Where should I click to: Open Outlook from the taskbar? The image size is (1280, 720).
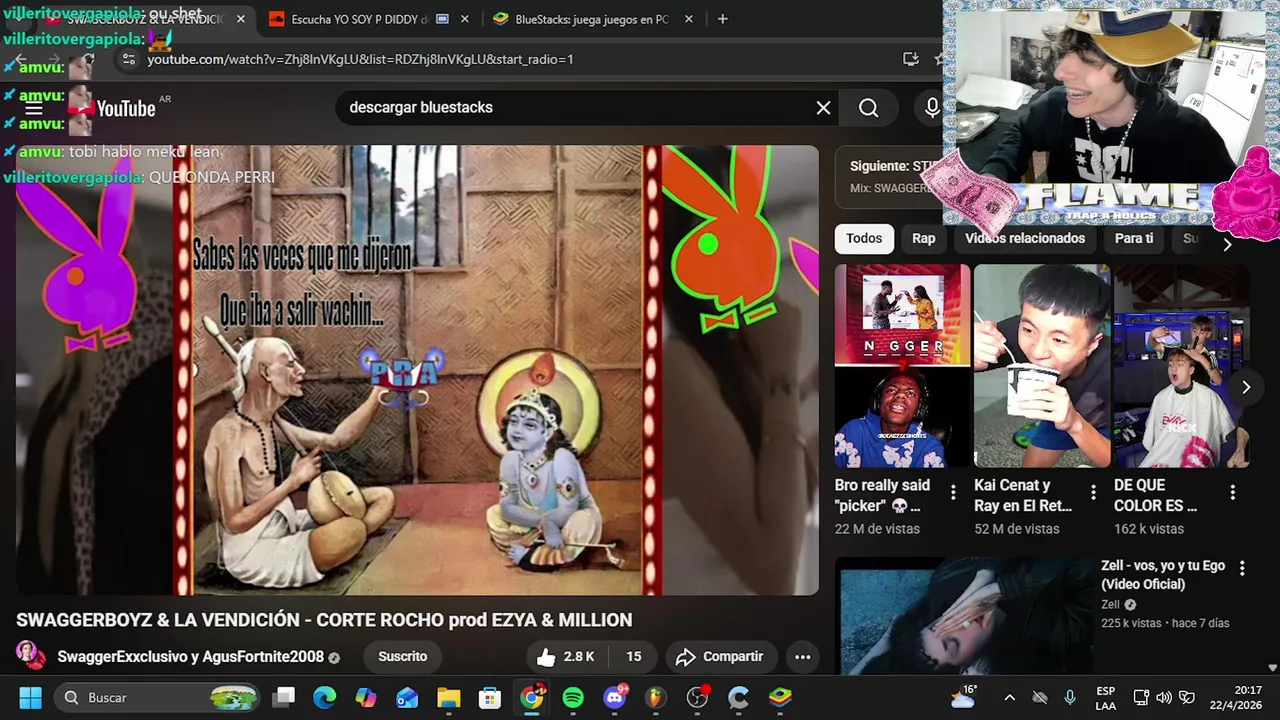(407, 697)
